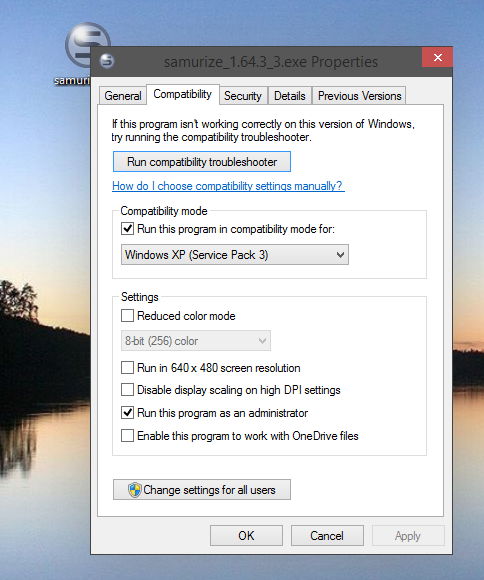Viewport: 484px width, 580px height.
Task: Check Run in 640 x 480 screen resolution
Action: 127,368
